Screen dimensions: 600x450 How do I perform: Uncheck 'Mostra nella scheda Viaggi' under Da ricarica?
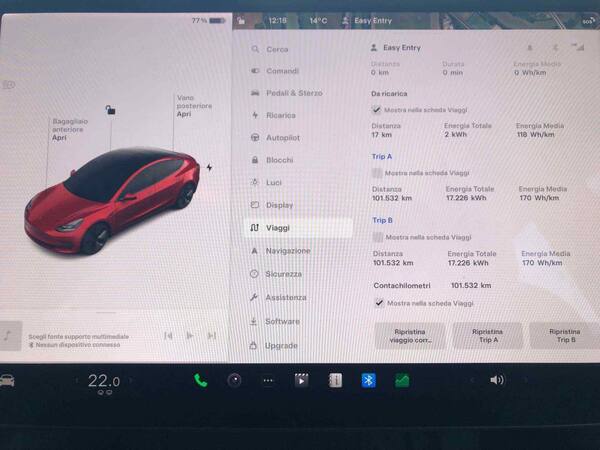pos(377,110)
